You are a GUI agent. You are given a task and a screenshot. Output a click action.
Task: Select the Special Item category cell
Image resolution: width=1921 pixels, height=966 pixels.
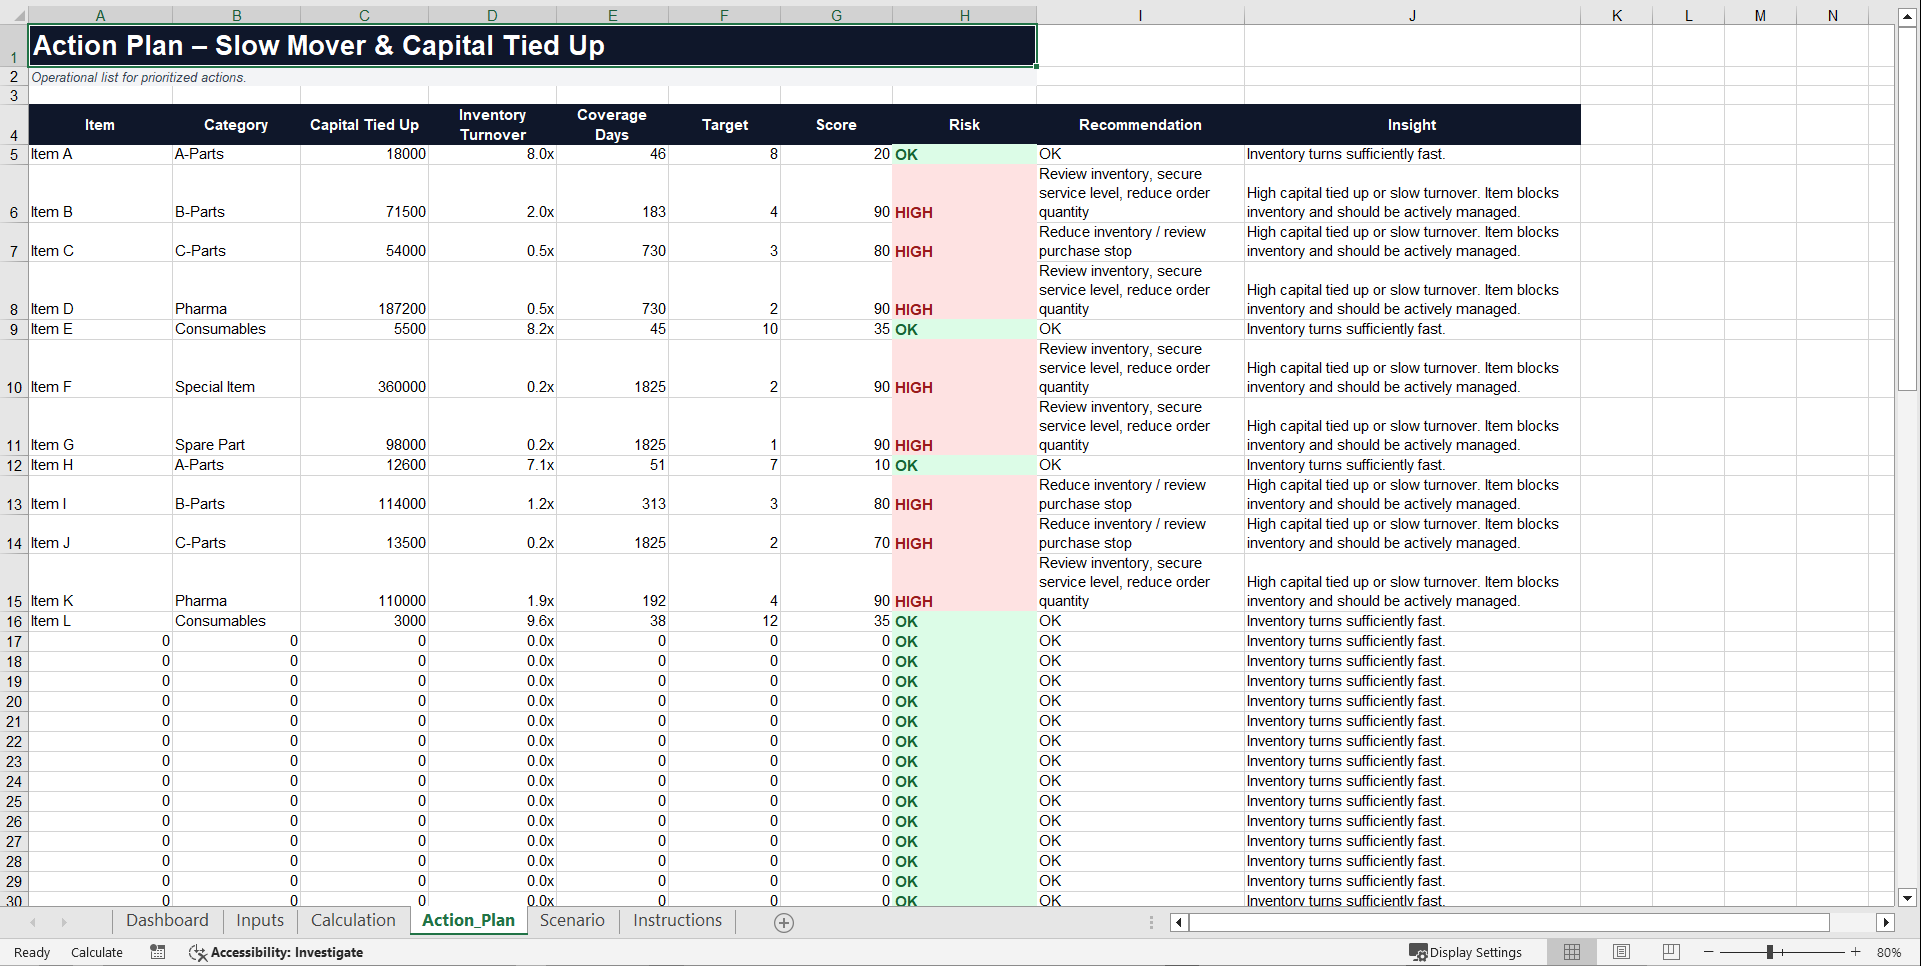pyautogui.click(x=236, y=369)
